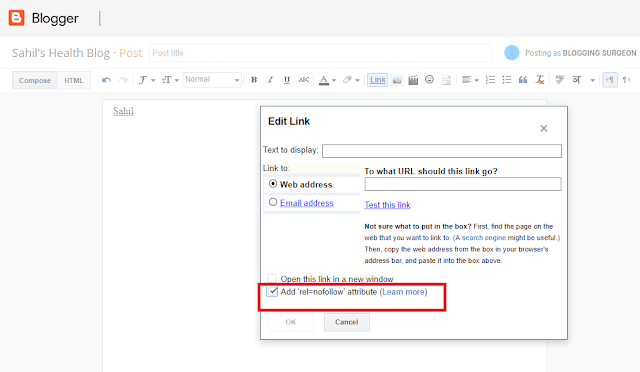640x372 pixels.
Task: Apply blockquote formatting
Action: 523,80
